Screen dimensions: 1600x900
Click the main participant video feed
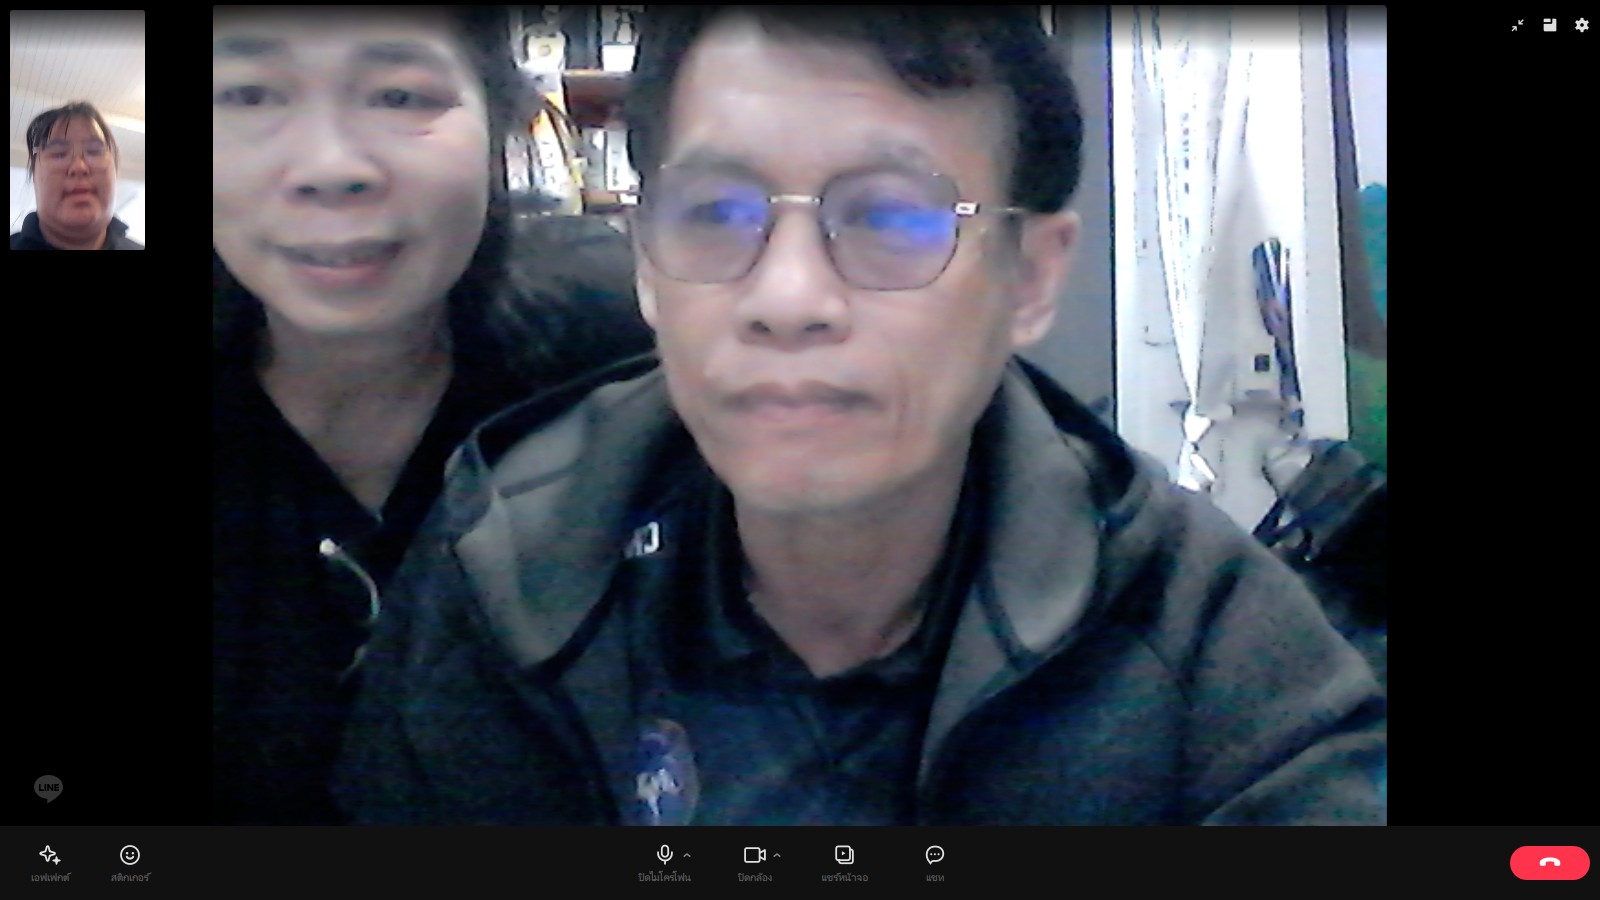pos(799,415)
